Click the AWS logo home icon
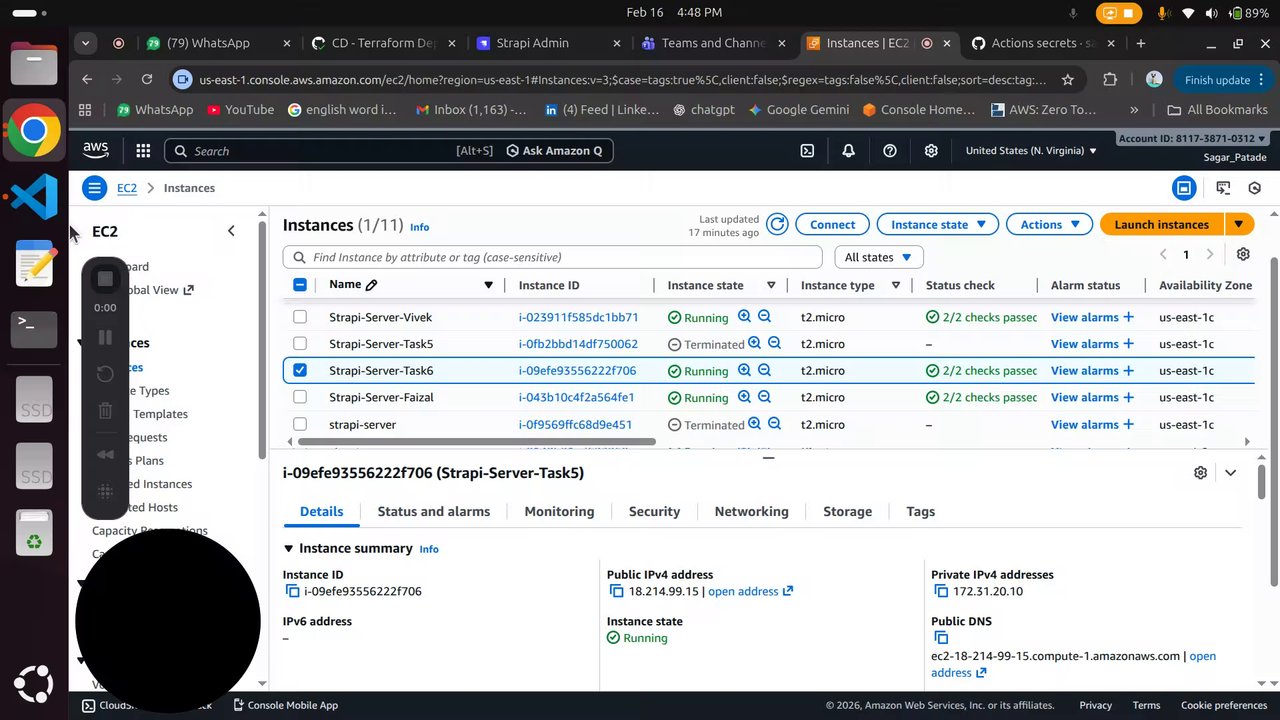The image size is (1280, 720). (96, 150)
